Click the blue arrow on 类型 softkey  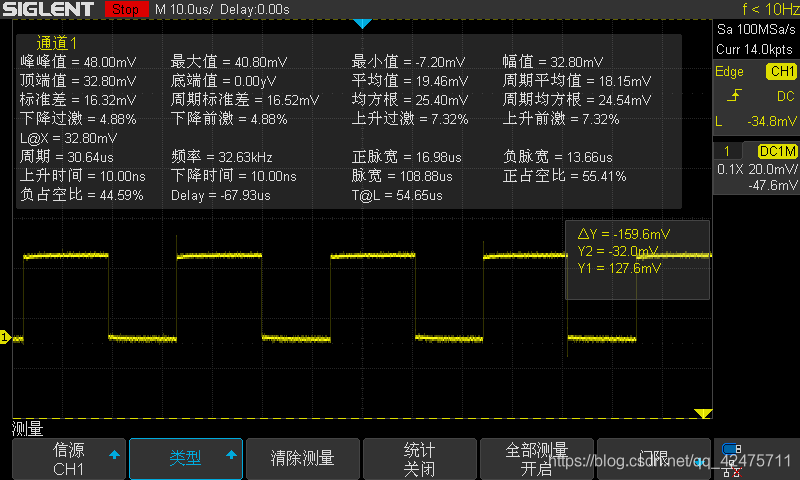pos(231,454)
